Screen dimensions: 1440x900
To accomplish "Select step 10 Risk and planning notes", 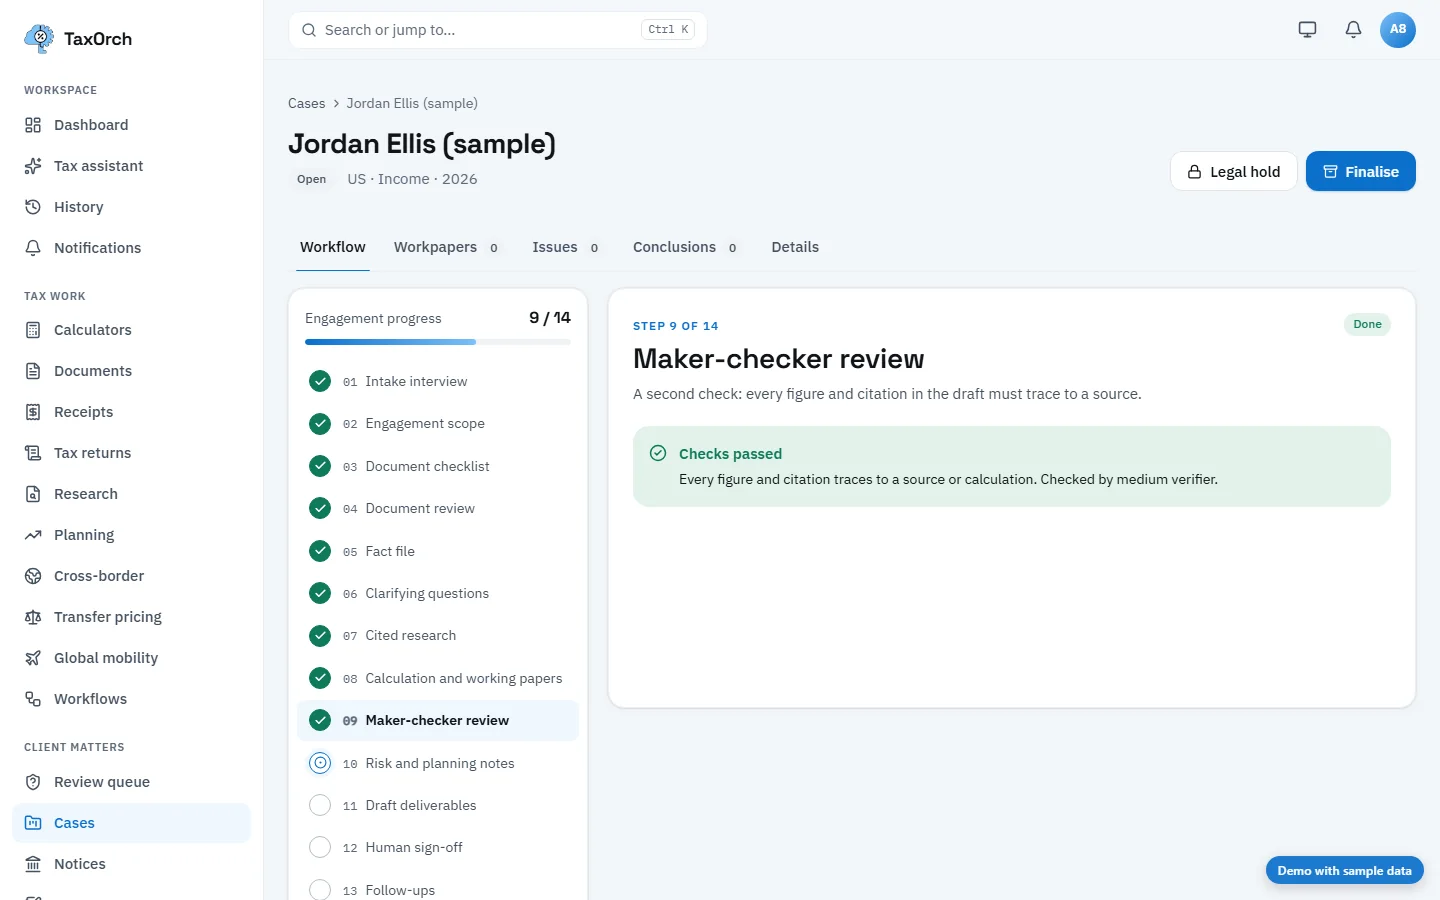I will (x=438, y=763).
